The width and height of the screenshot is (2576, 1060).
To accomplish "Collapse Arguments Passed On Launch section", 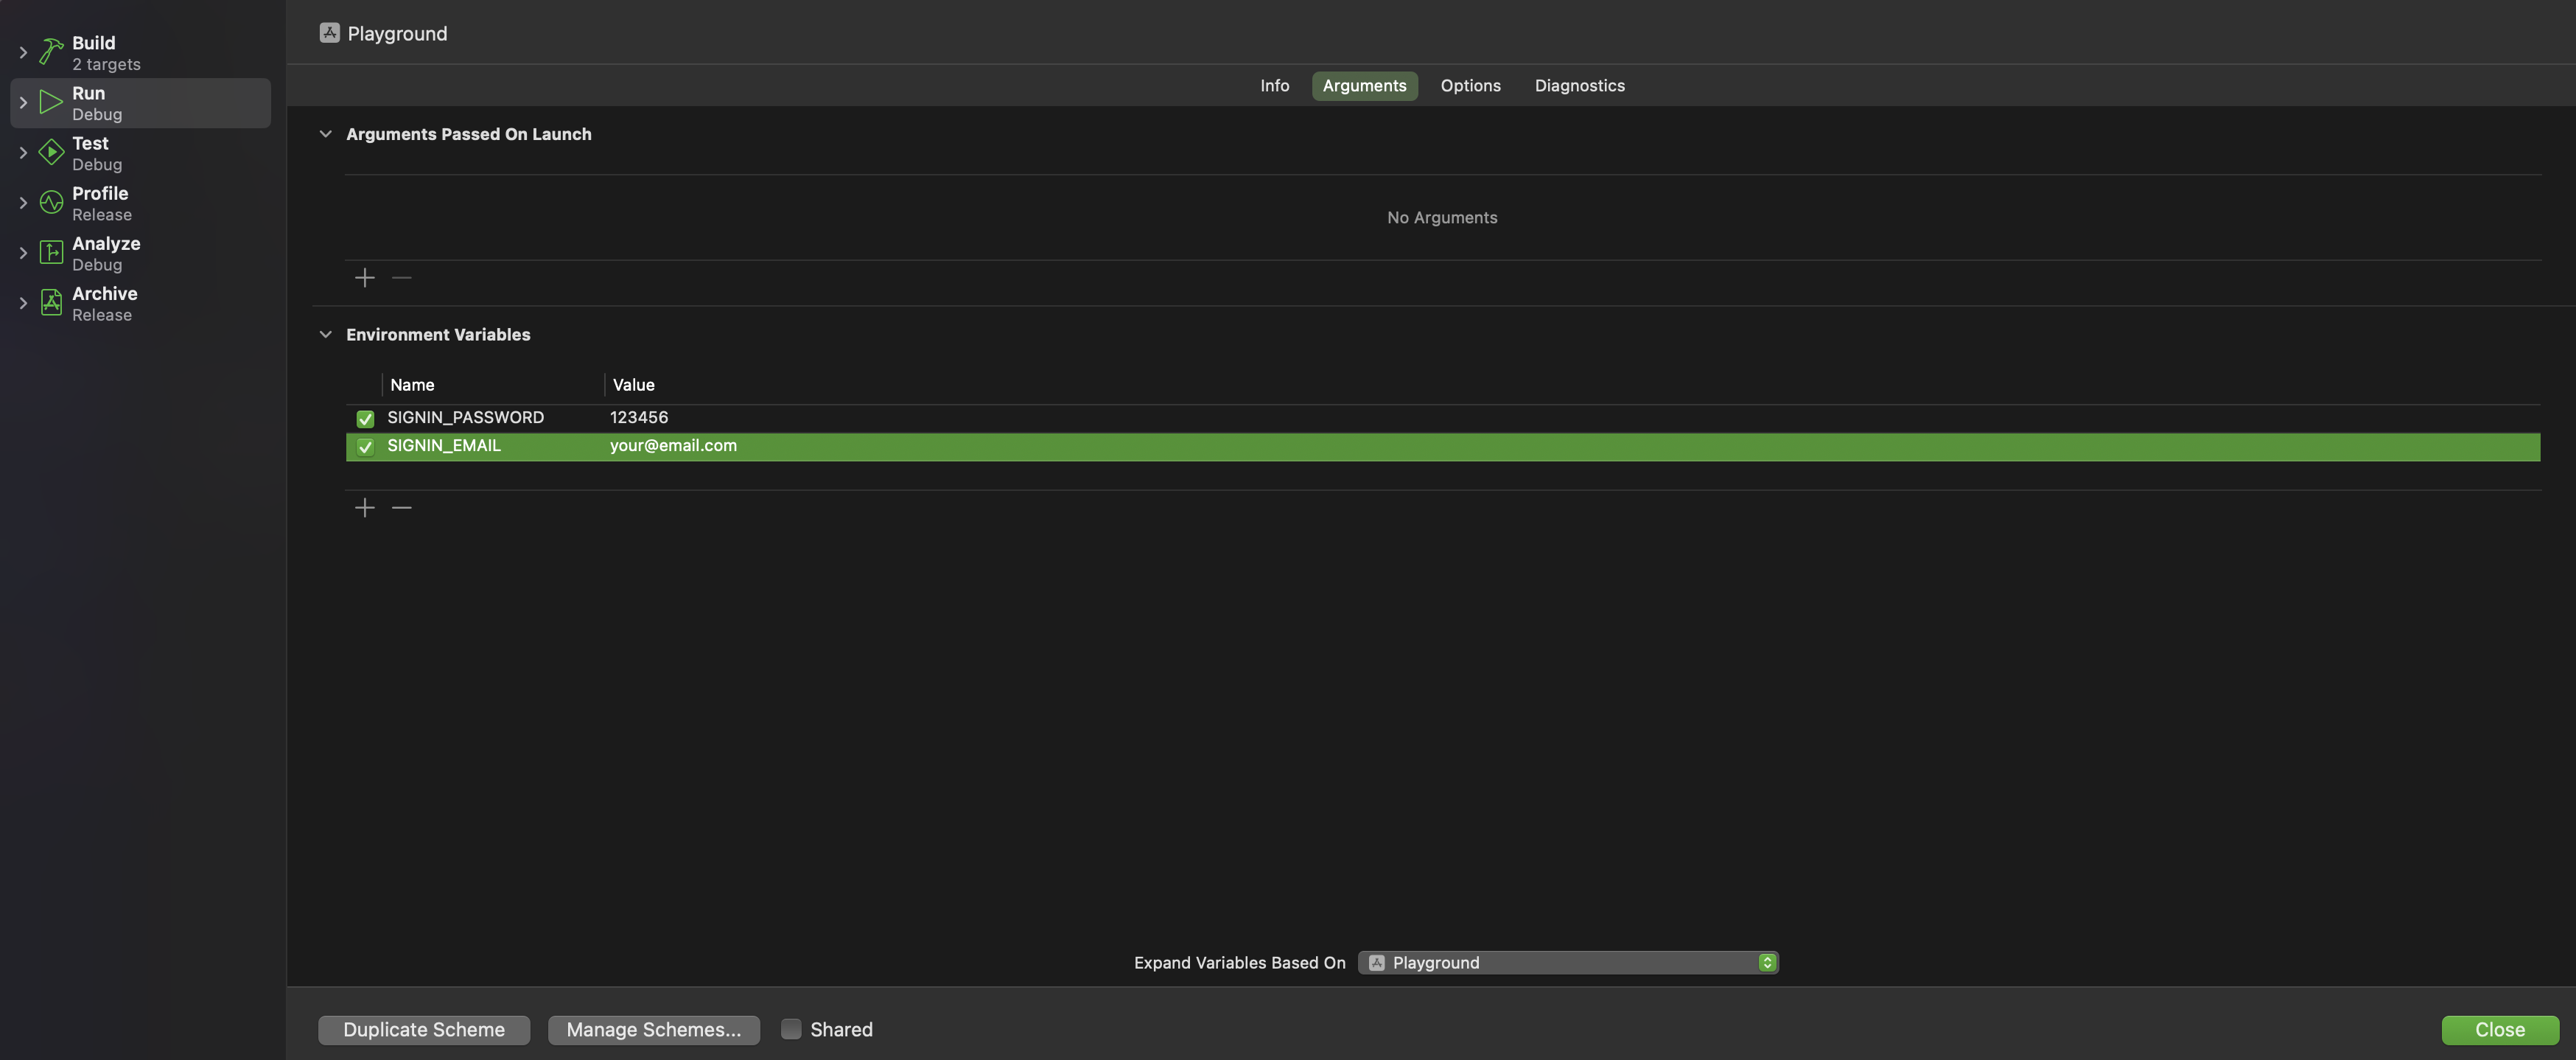I will click(x=325, y=133).
